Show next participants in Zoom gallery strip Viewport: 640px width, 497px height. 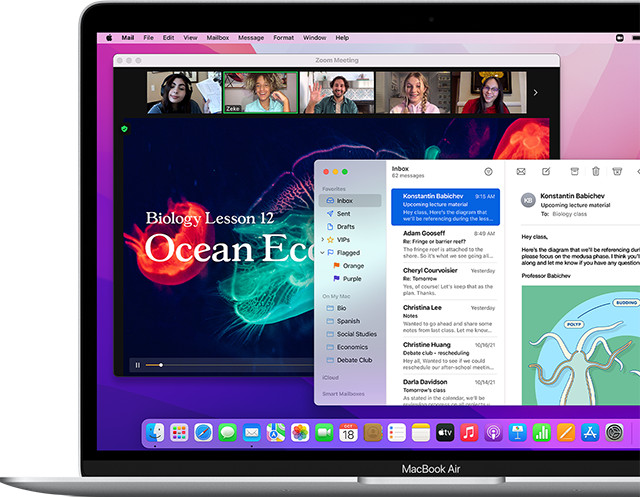536,93
